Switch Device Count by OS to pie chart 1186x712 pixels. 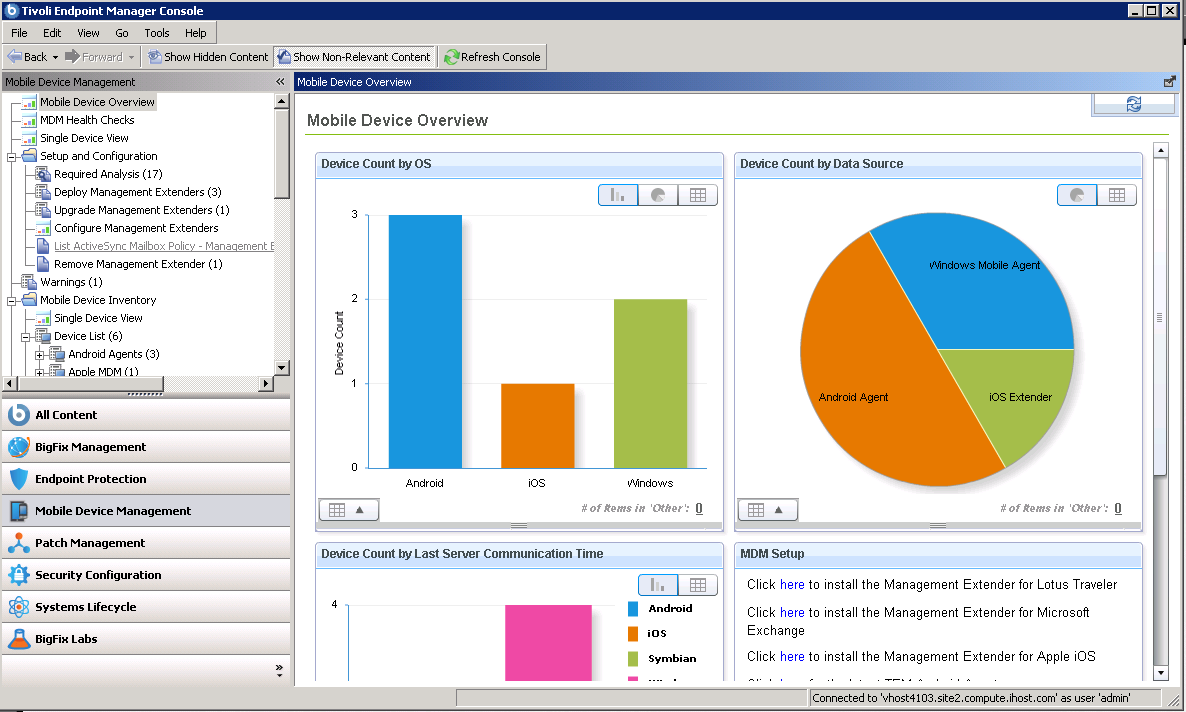tap(658, 195)
